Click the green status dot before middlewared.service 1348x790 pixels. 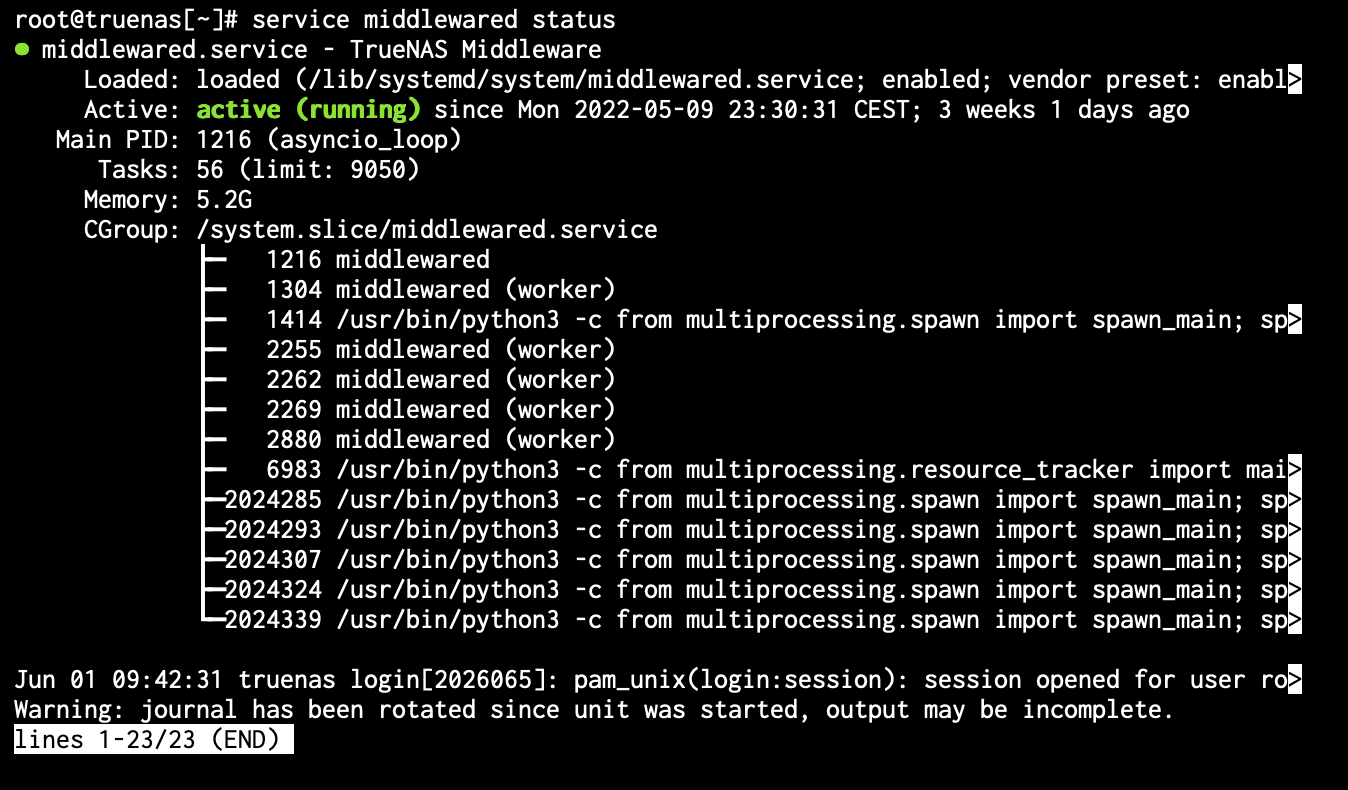click(x=21, y=49)
